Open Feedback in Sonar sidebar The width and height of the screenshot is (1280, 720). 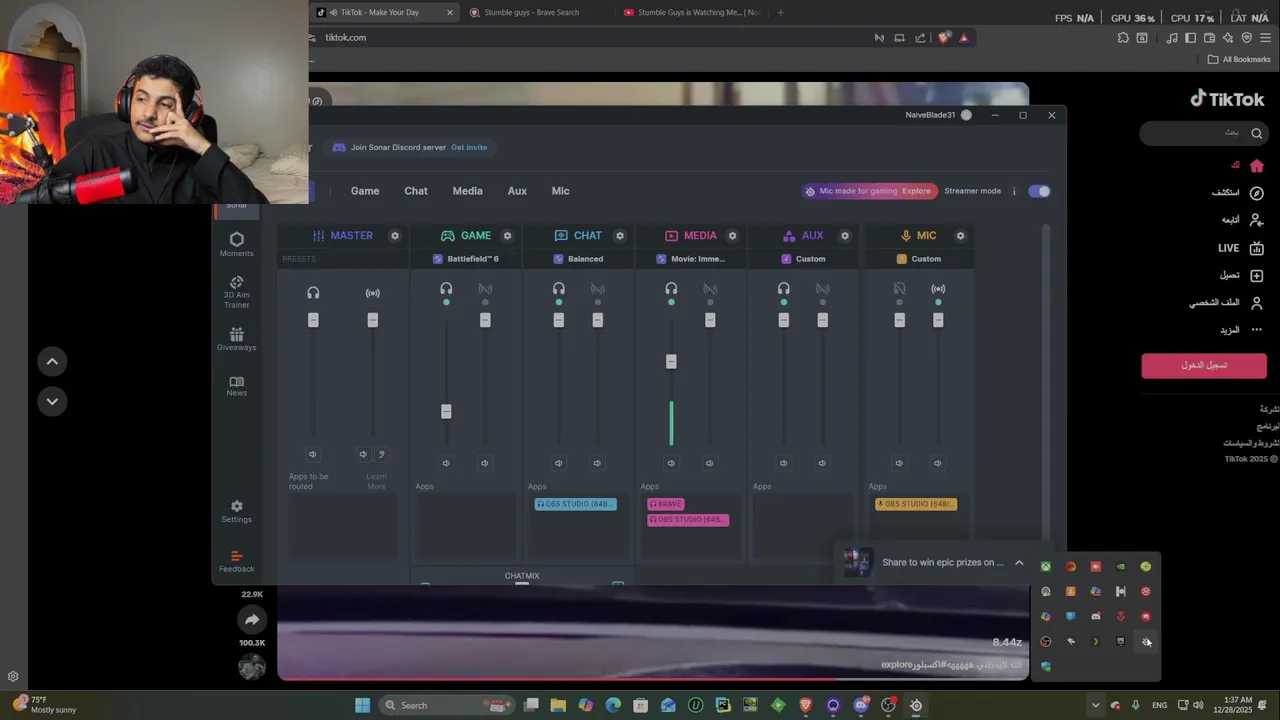click(x=237, y=561)
